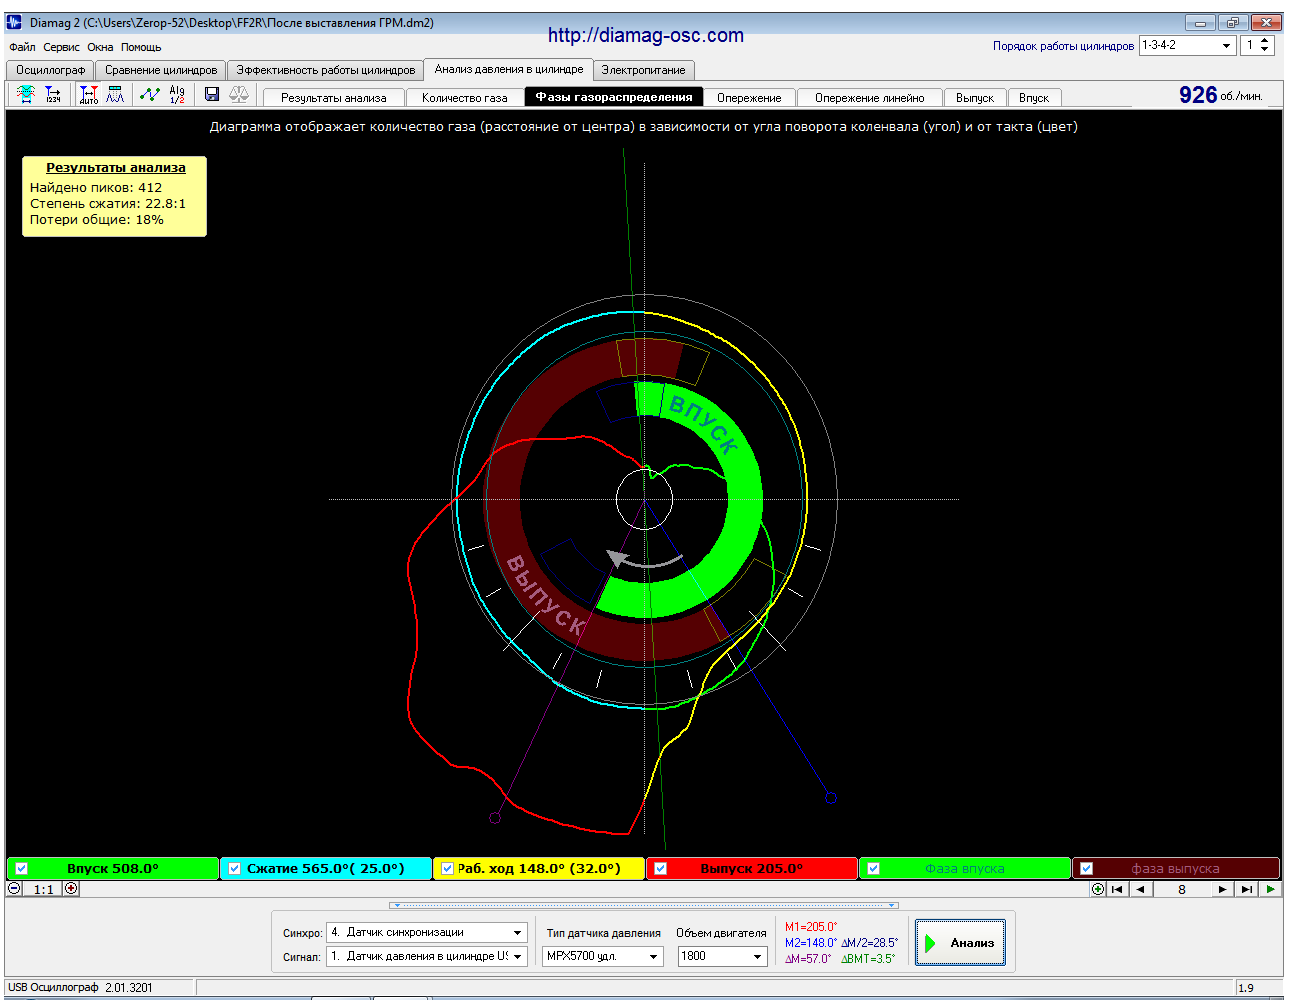Open the pressure sensor type dropdown MPX5700
The height and width of the screenshot is (1000, 1296).
coord(654,956)
